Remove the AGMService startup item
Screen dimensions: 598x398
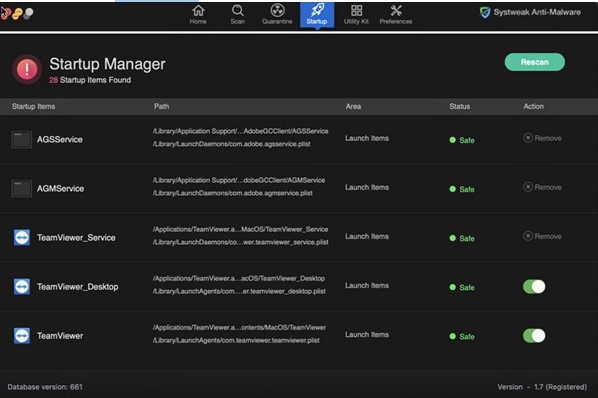coord(542,187)
